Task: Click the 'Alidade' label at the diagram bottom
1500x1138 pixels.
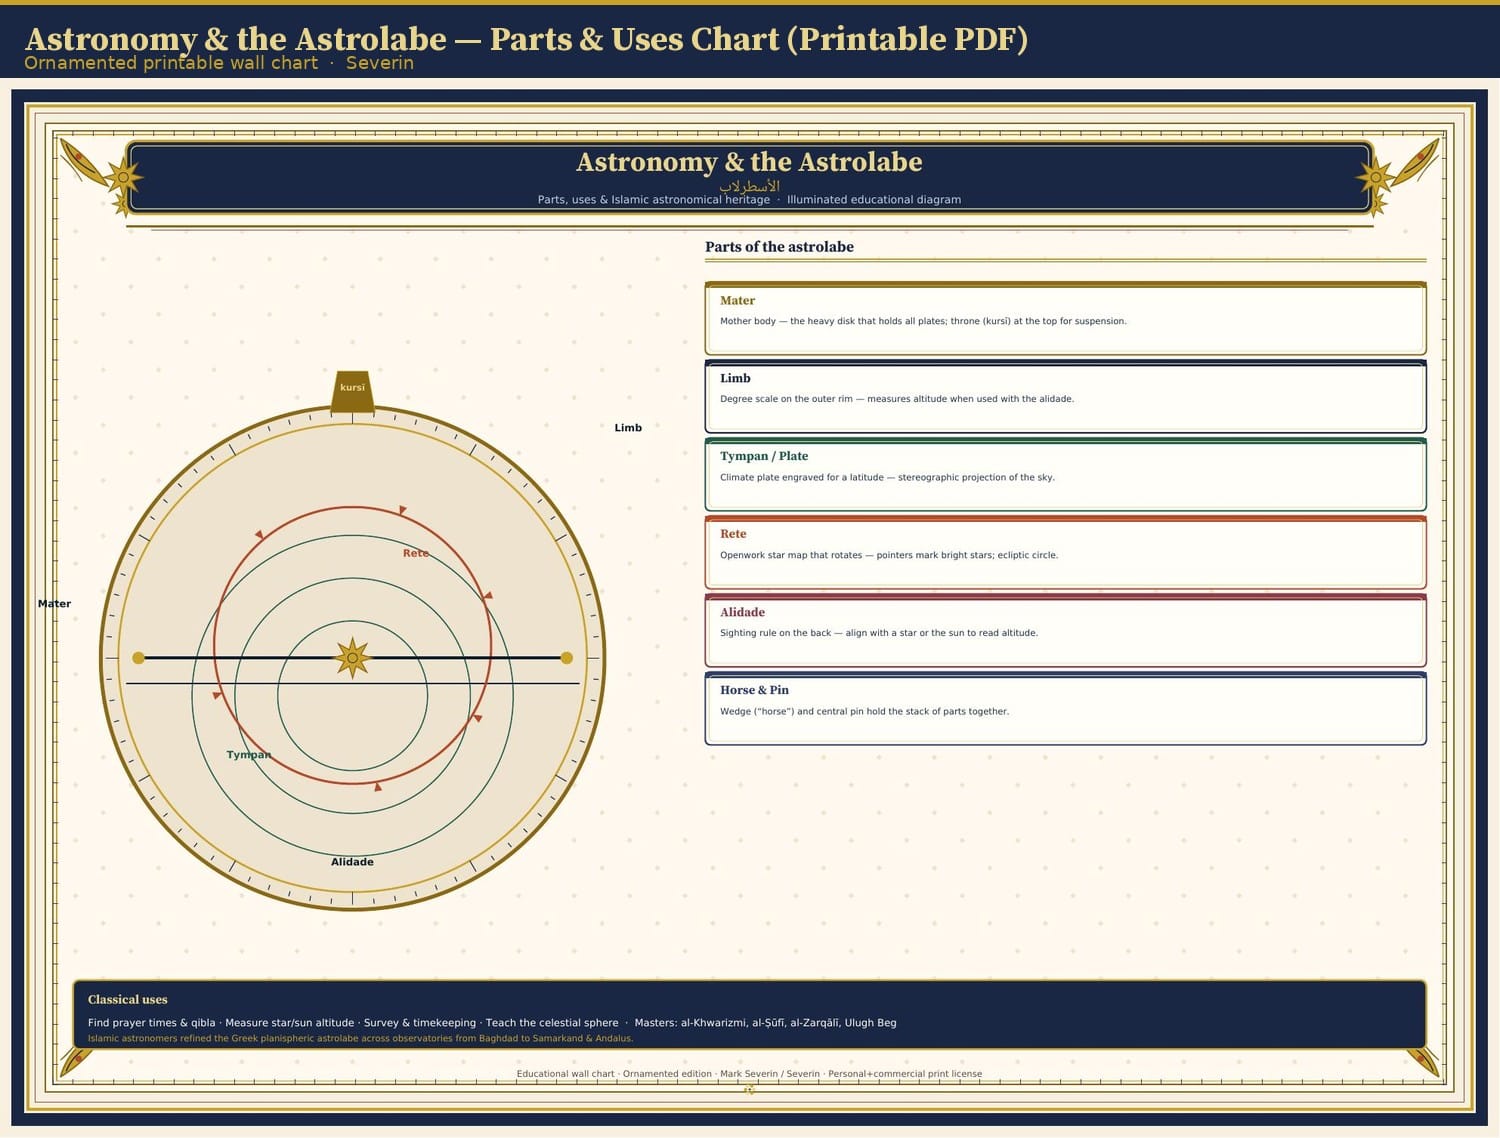Action: tap(352, 862)
